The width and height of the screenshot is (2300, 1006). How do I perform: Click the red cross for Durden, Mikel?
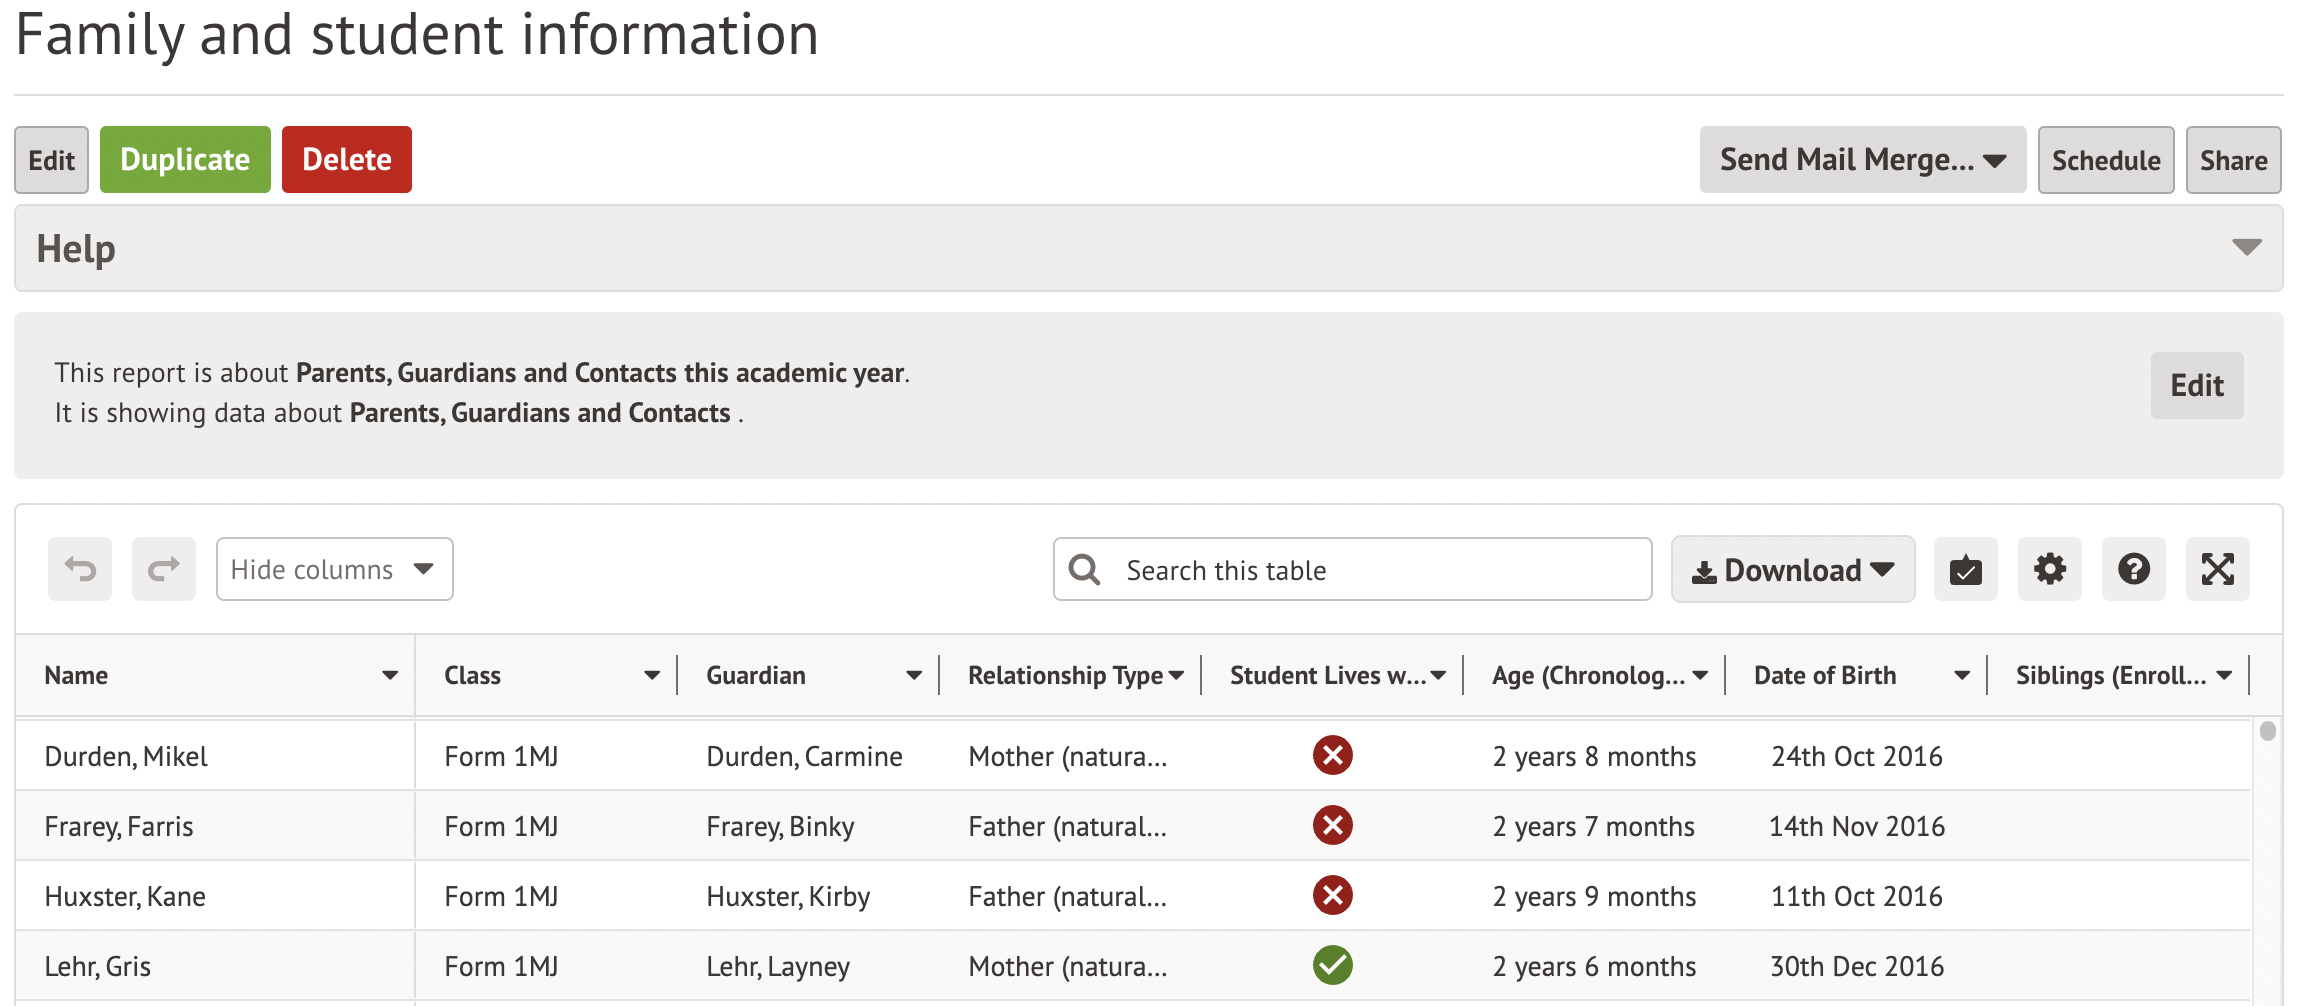click(x=1332, y=755)
